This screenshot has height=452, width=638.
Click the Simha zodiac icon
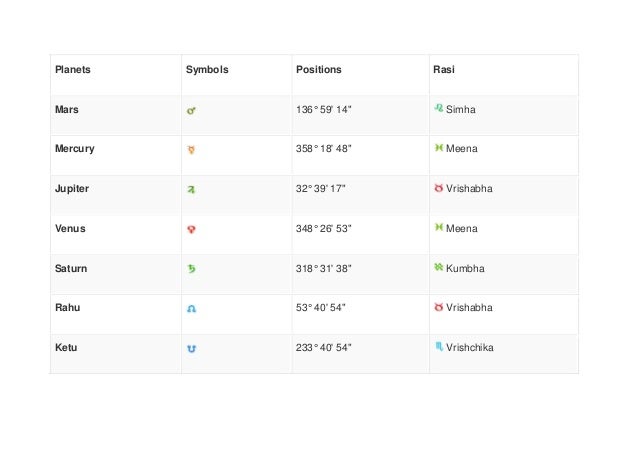[438, 108]
